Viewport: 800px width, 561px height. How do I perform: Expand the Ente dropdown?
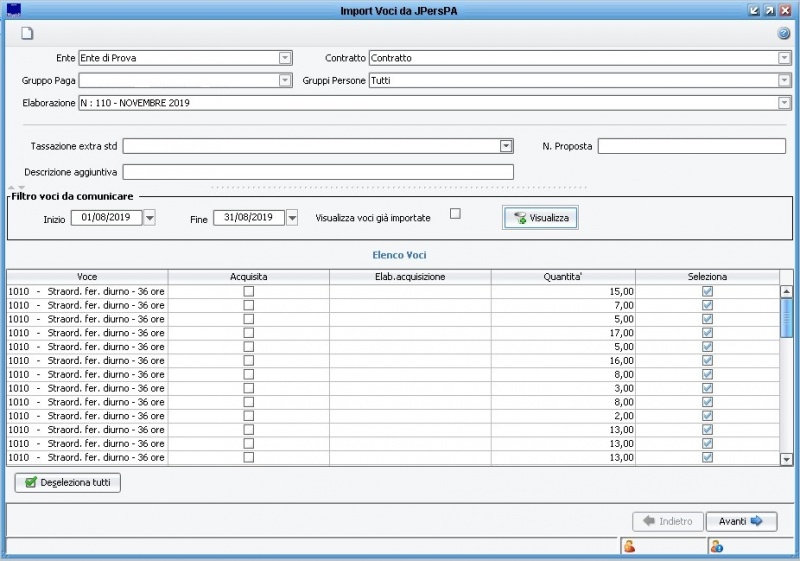(x=285, y=58)
